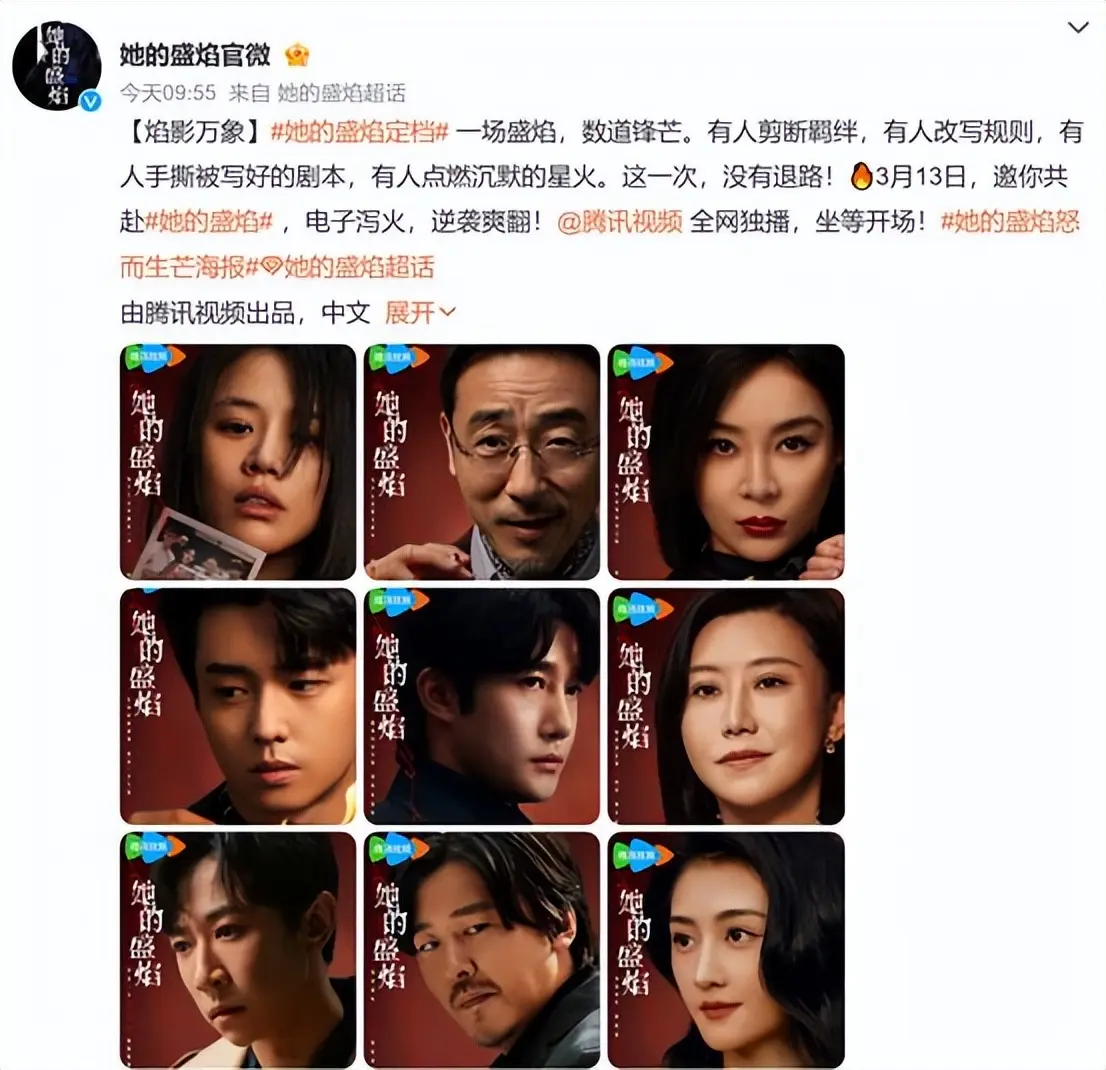Open the #她的盛焰怒而生芒海报# hashtag
This screenshot has height=1070, width=1106.
[x=600, y=245]
